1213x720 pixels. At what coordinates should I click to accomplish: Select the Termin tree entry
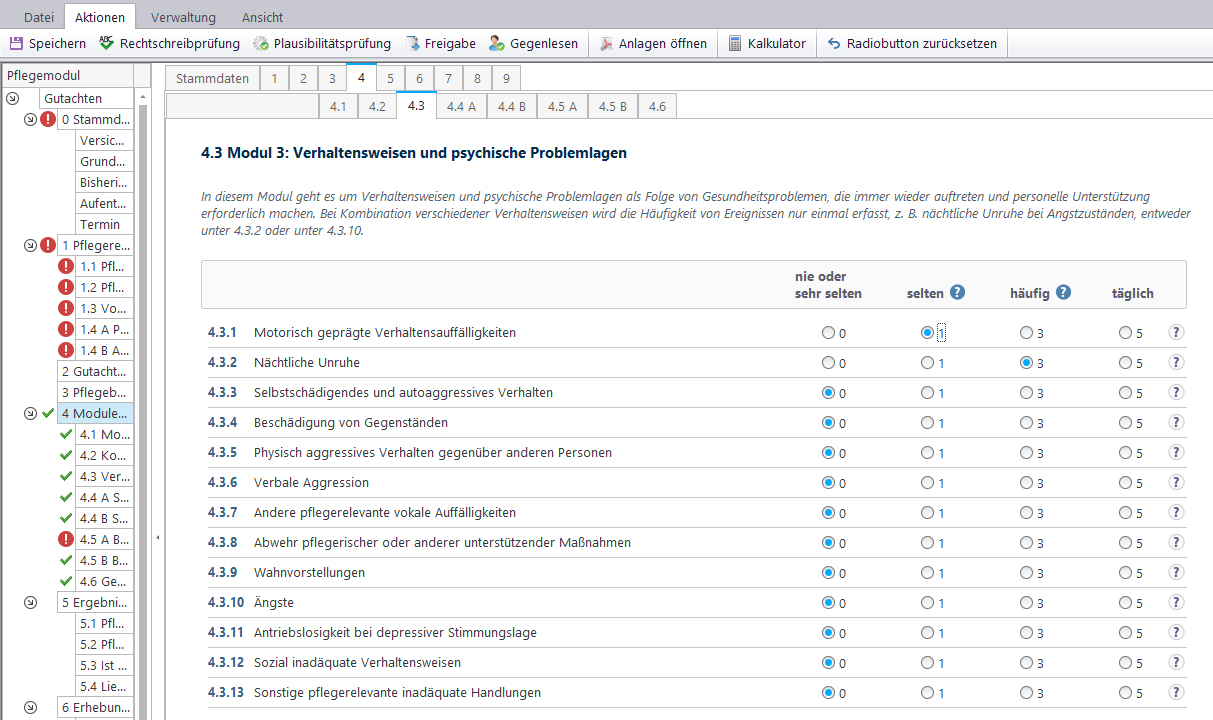point(104,225)
